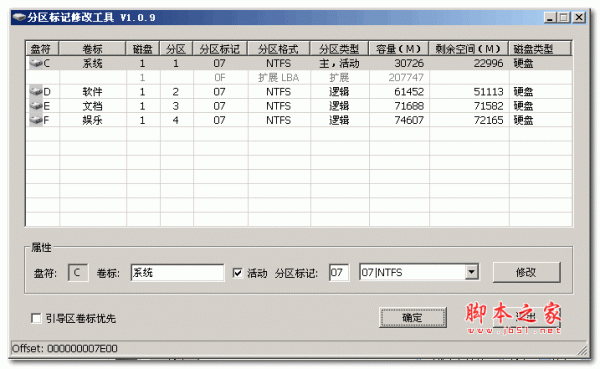Click the C drive disk icon
Screen dimensions: 600x369
tap(36, 63)
